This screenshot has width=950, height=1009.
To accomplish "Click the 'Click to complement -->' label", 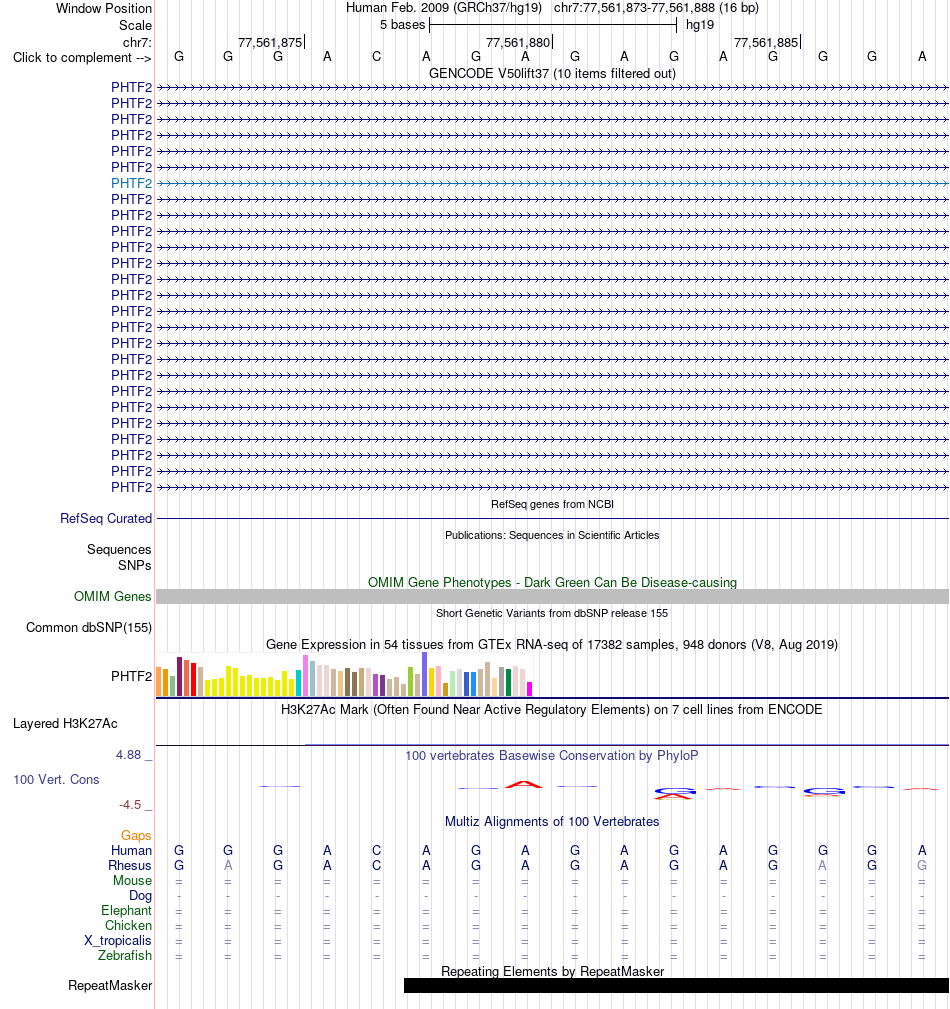I will point(82,58).
